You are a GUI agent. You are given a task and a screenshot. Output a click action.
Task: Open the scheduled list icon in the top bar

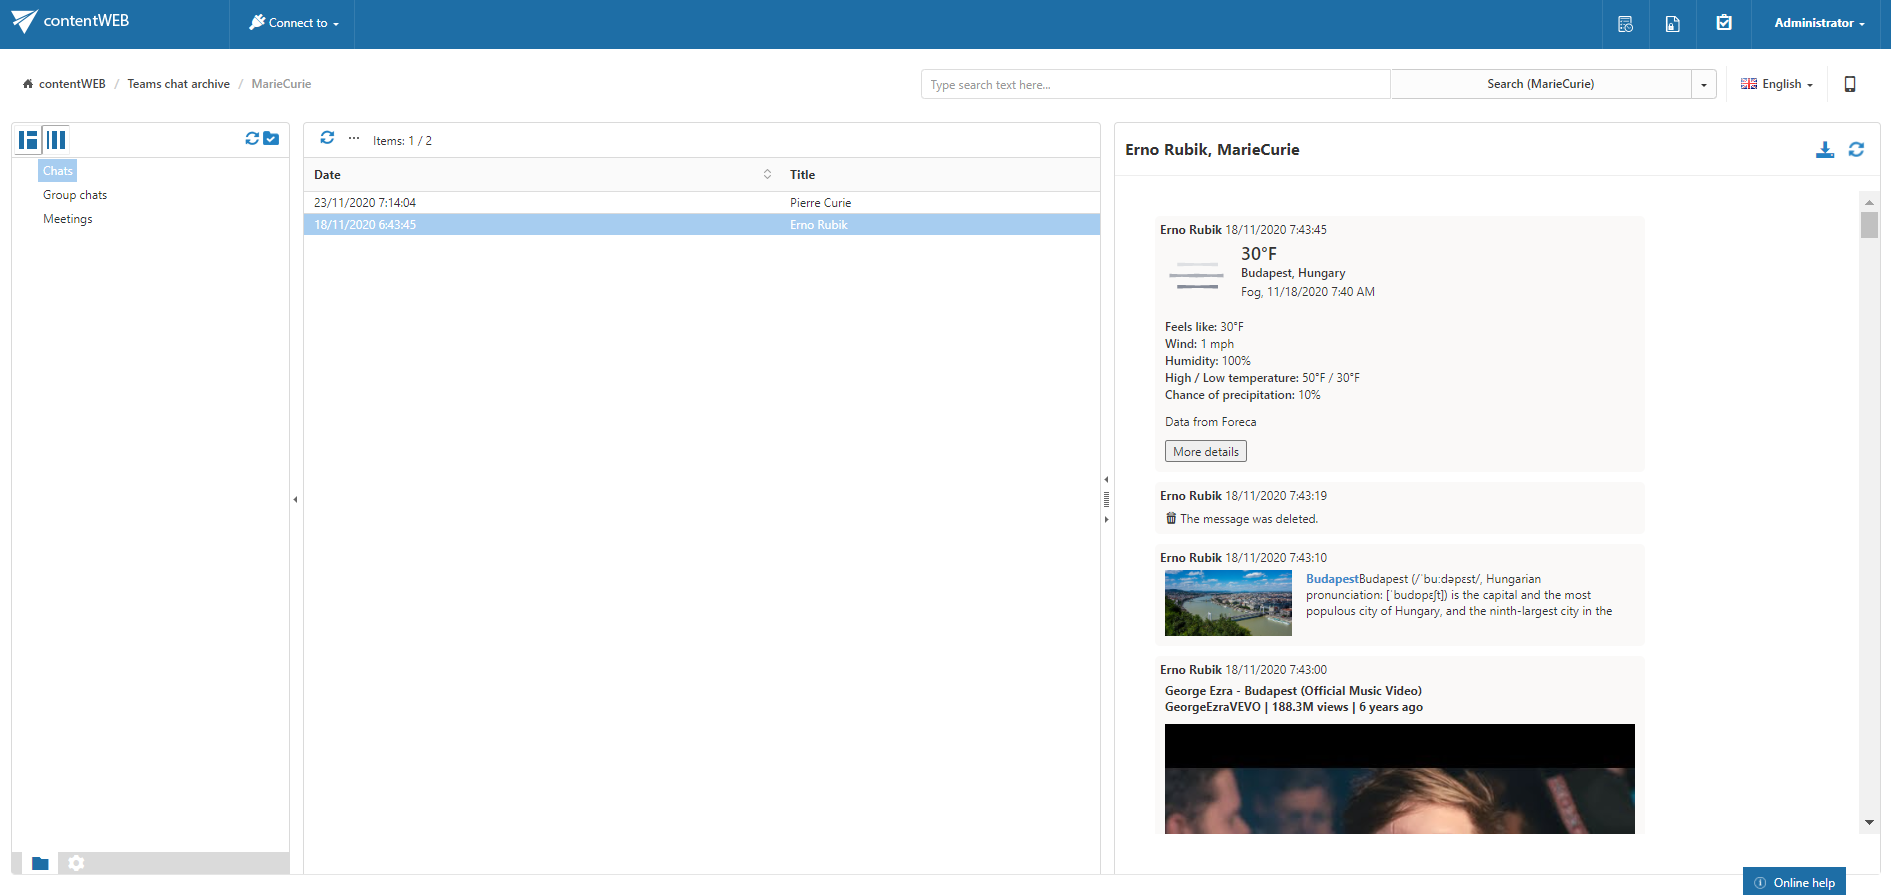[x=1625, y=24]
